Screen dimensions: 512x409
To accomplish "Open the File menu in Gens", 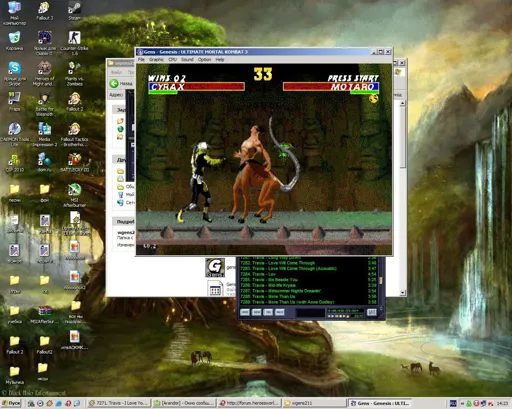I will pos(141,59).
